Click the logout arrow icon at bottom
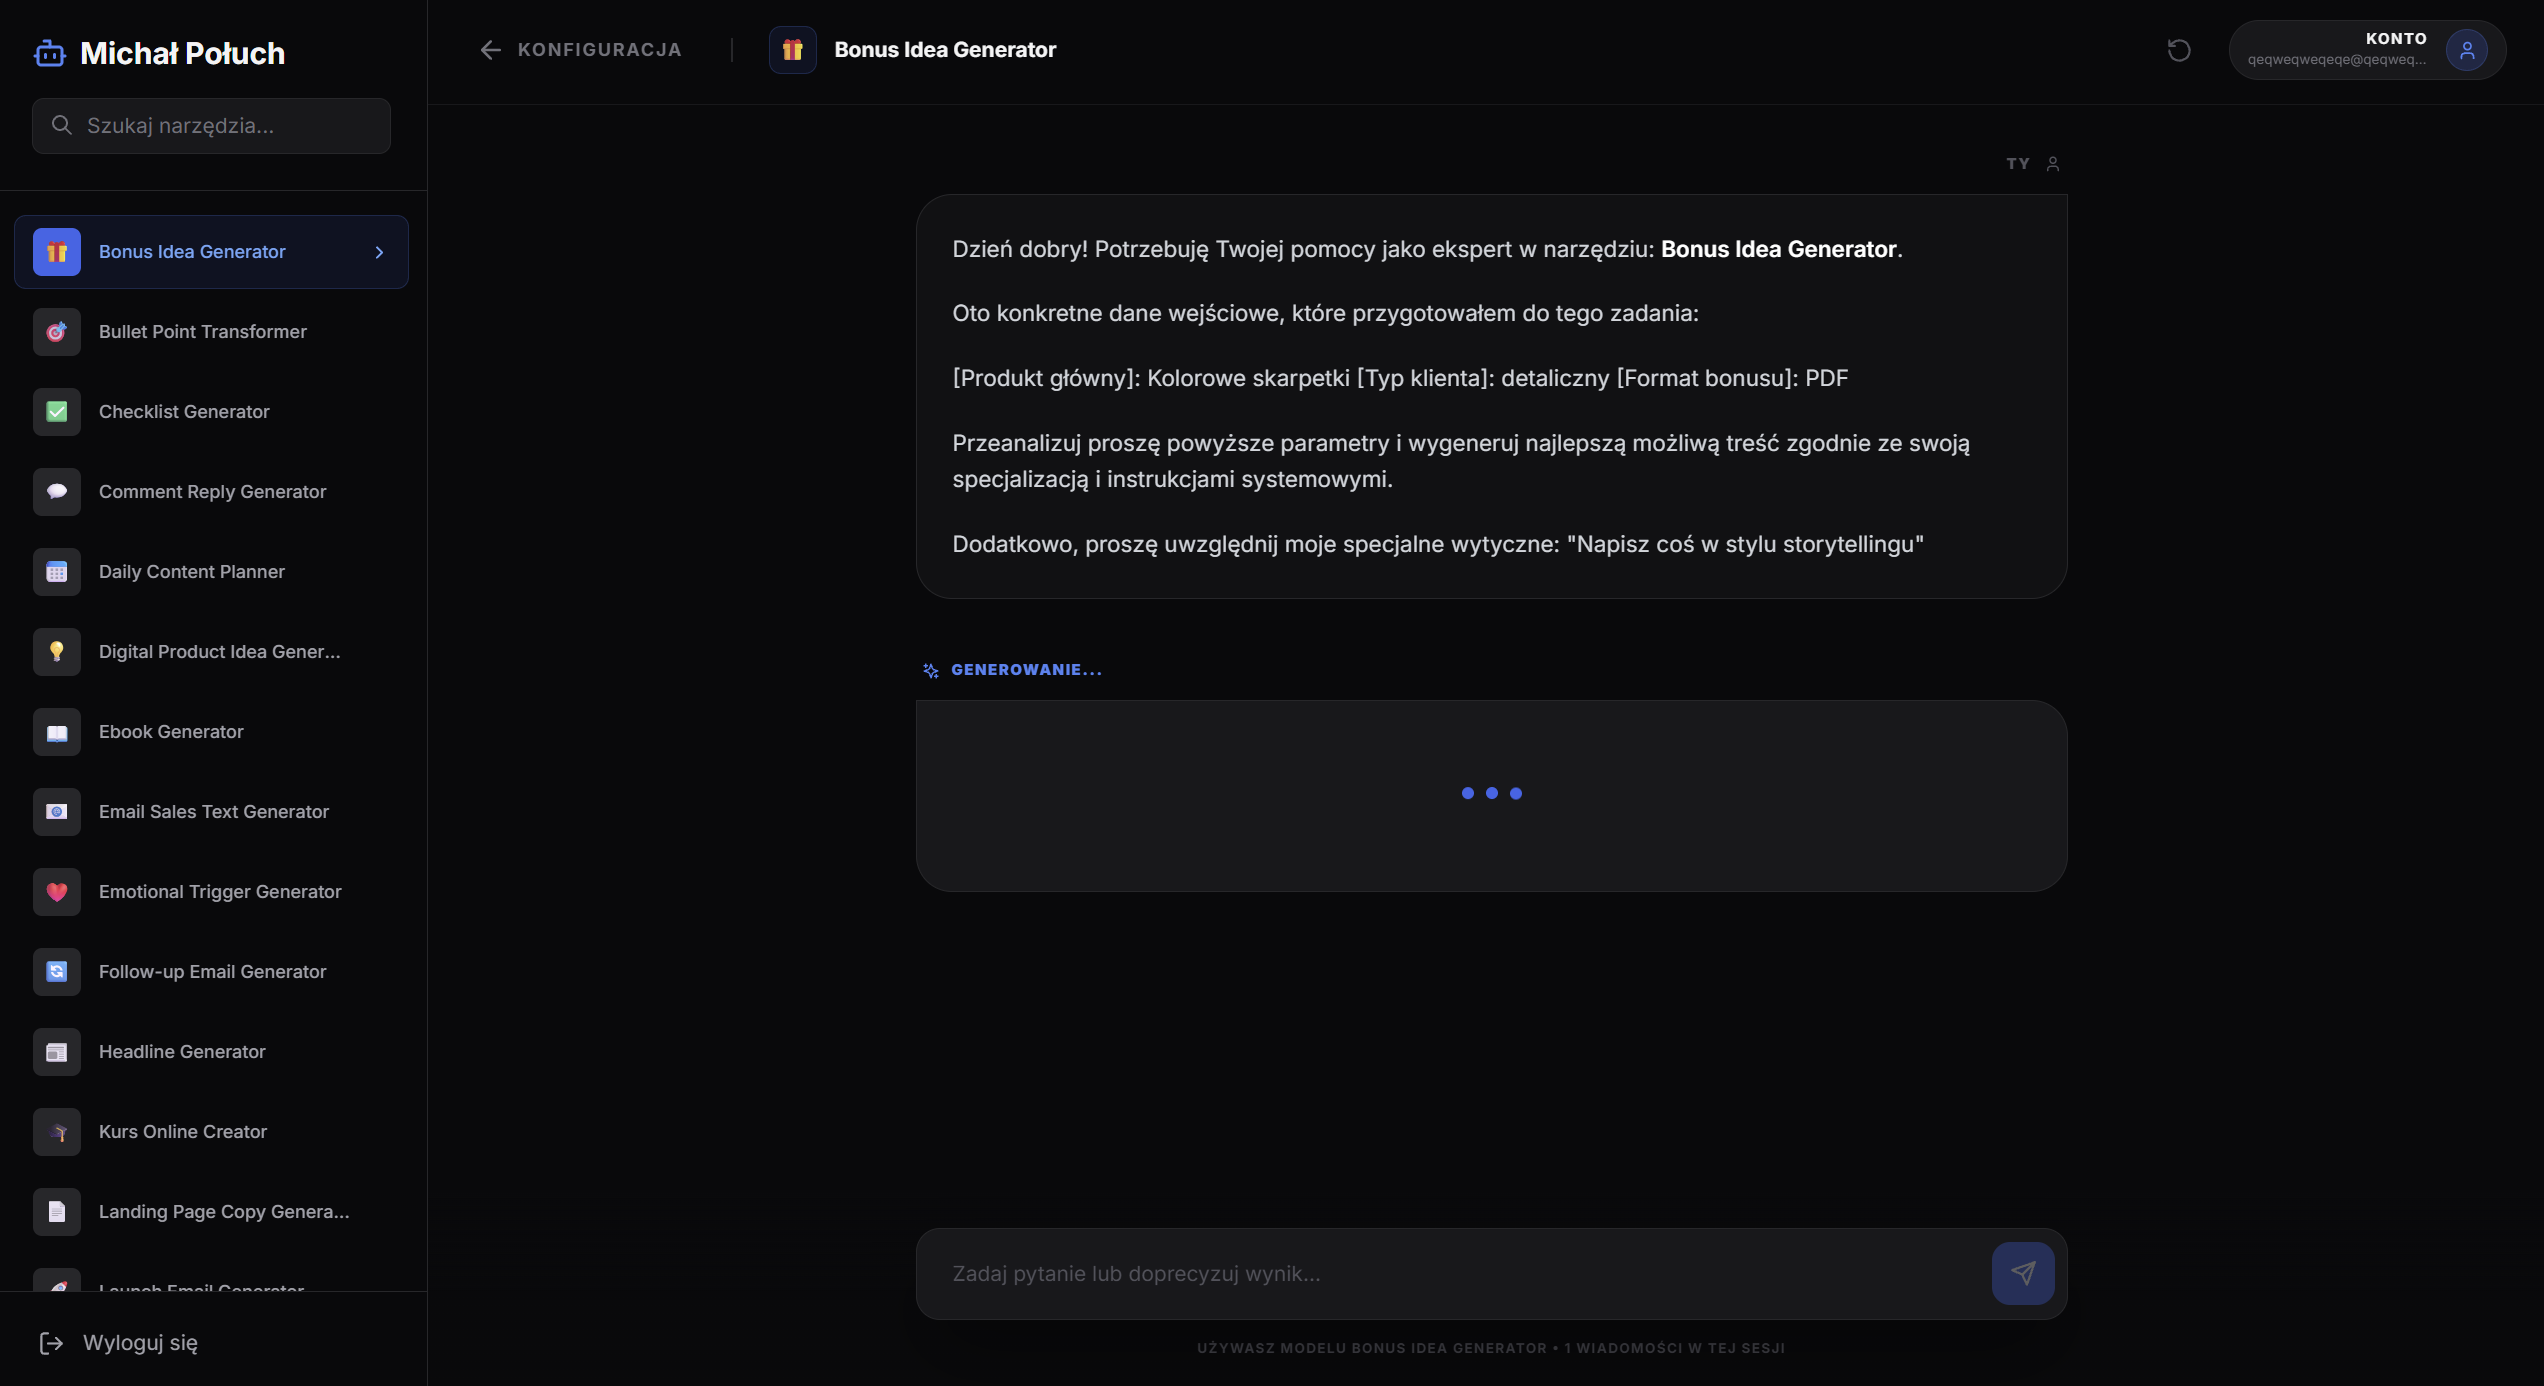 tap(51, 1343)
